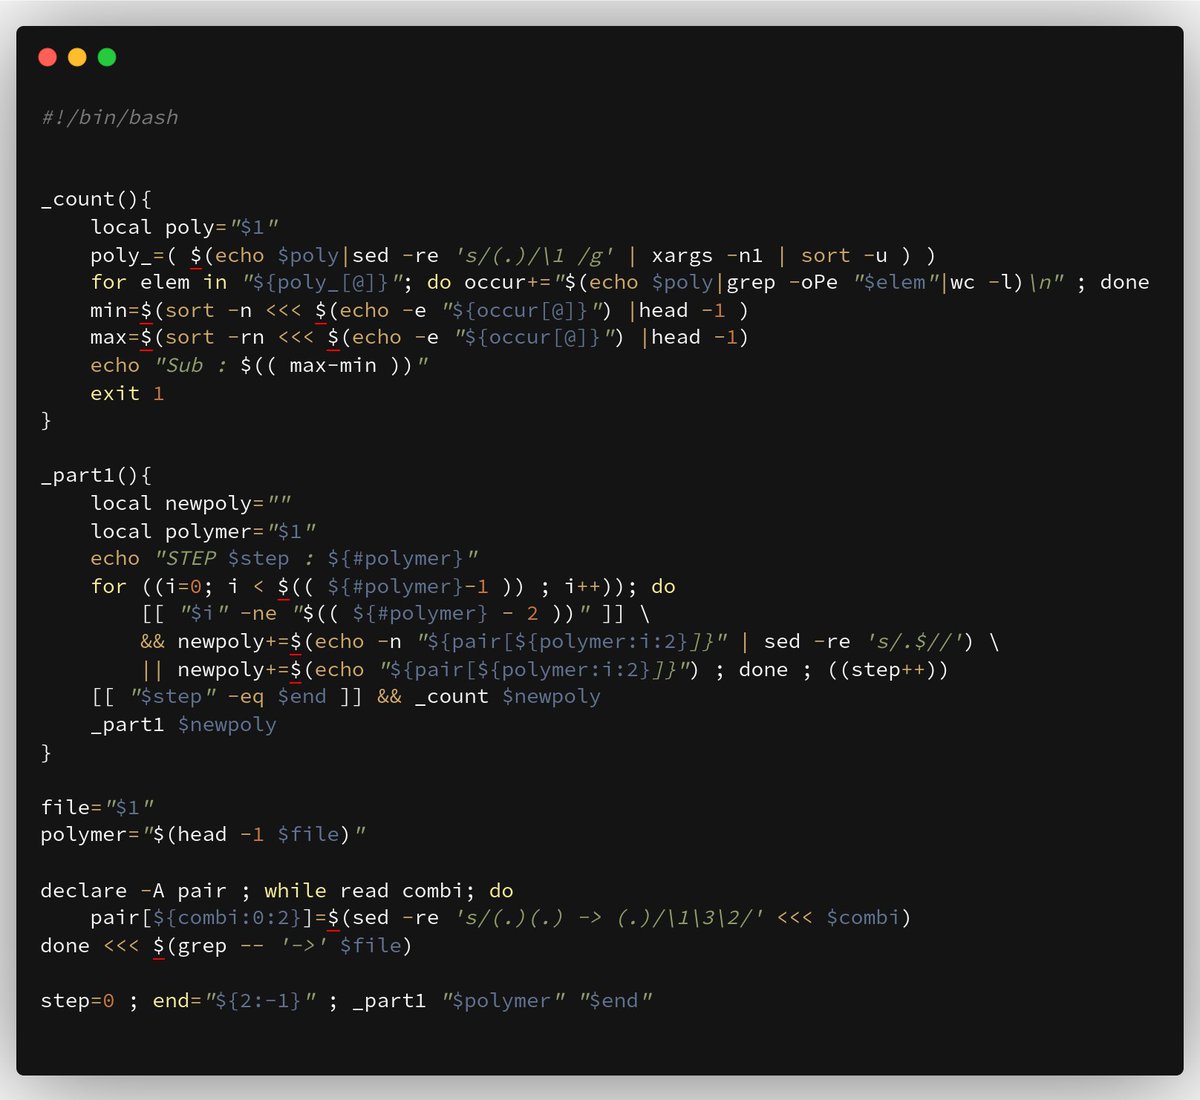The height and width of the screenshot is (1100, 1200).
Task: Click the line starting with 'poly_=( $(echo'
Action: [x=513, y=255]
